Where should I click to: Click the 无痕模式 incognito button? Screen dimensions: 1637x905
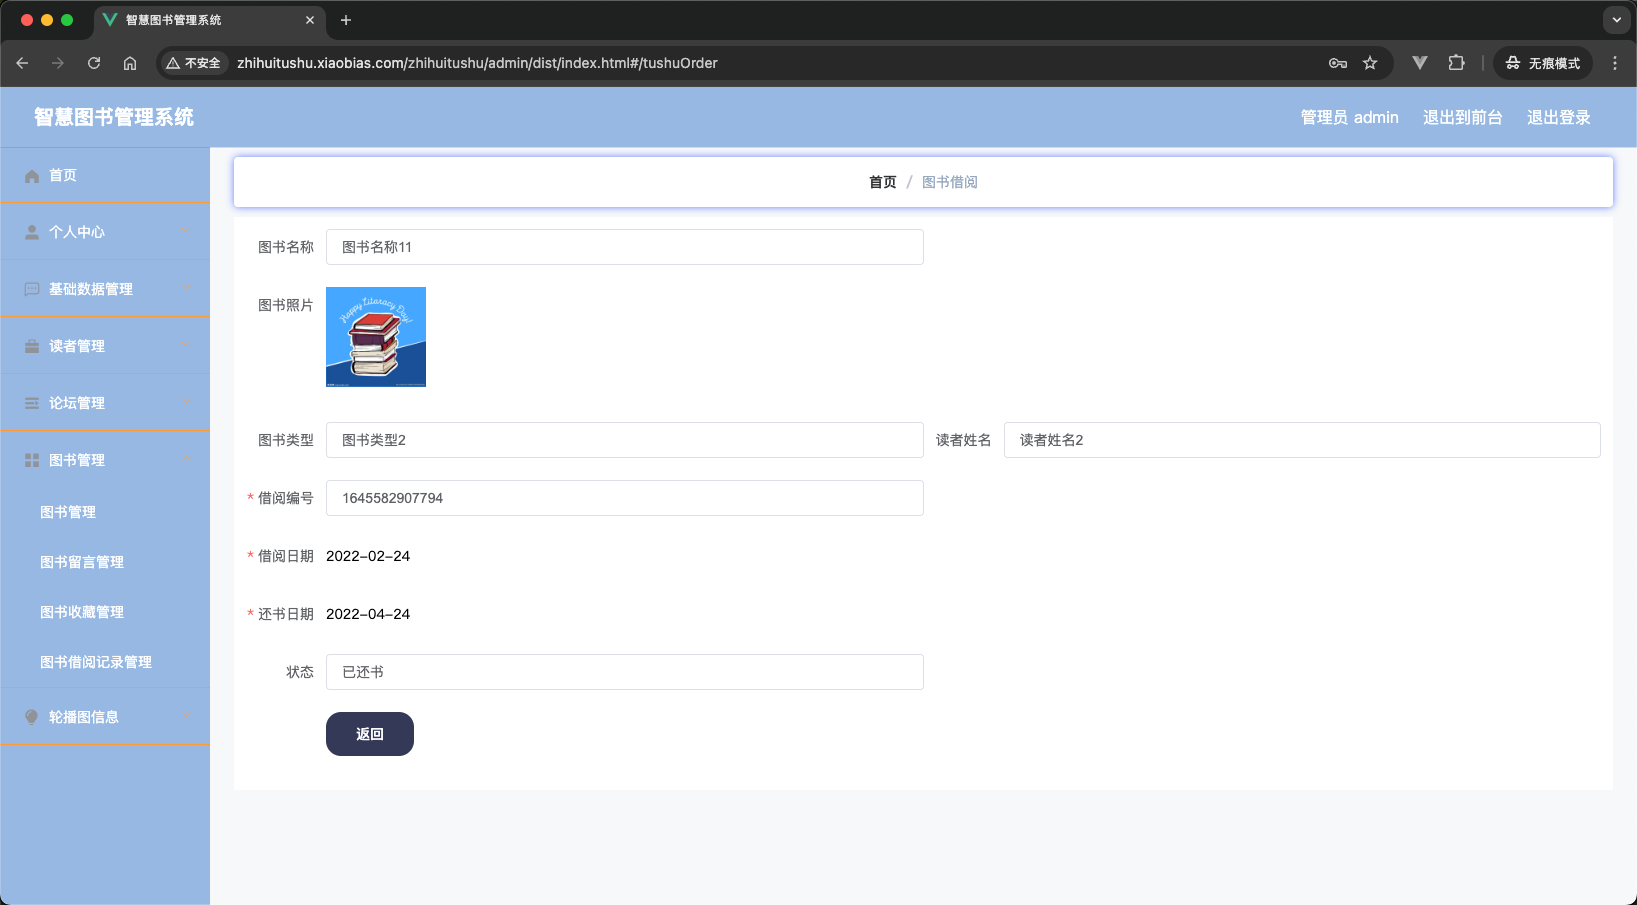pos(1543,63)
